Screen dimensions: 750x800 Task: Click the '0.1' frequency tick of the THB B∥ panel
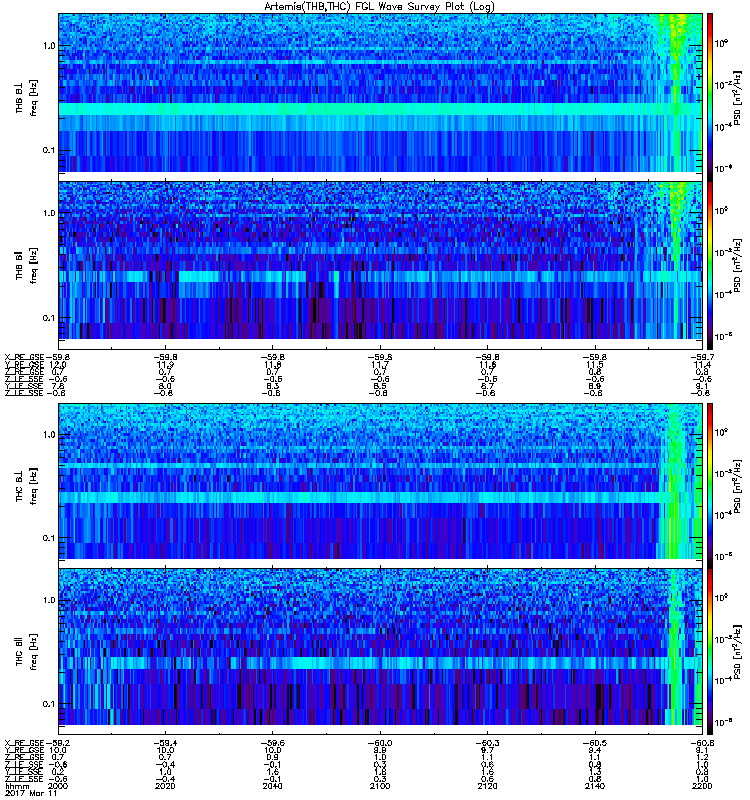[x=49, y=318]
